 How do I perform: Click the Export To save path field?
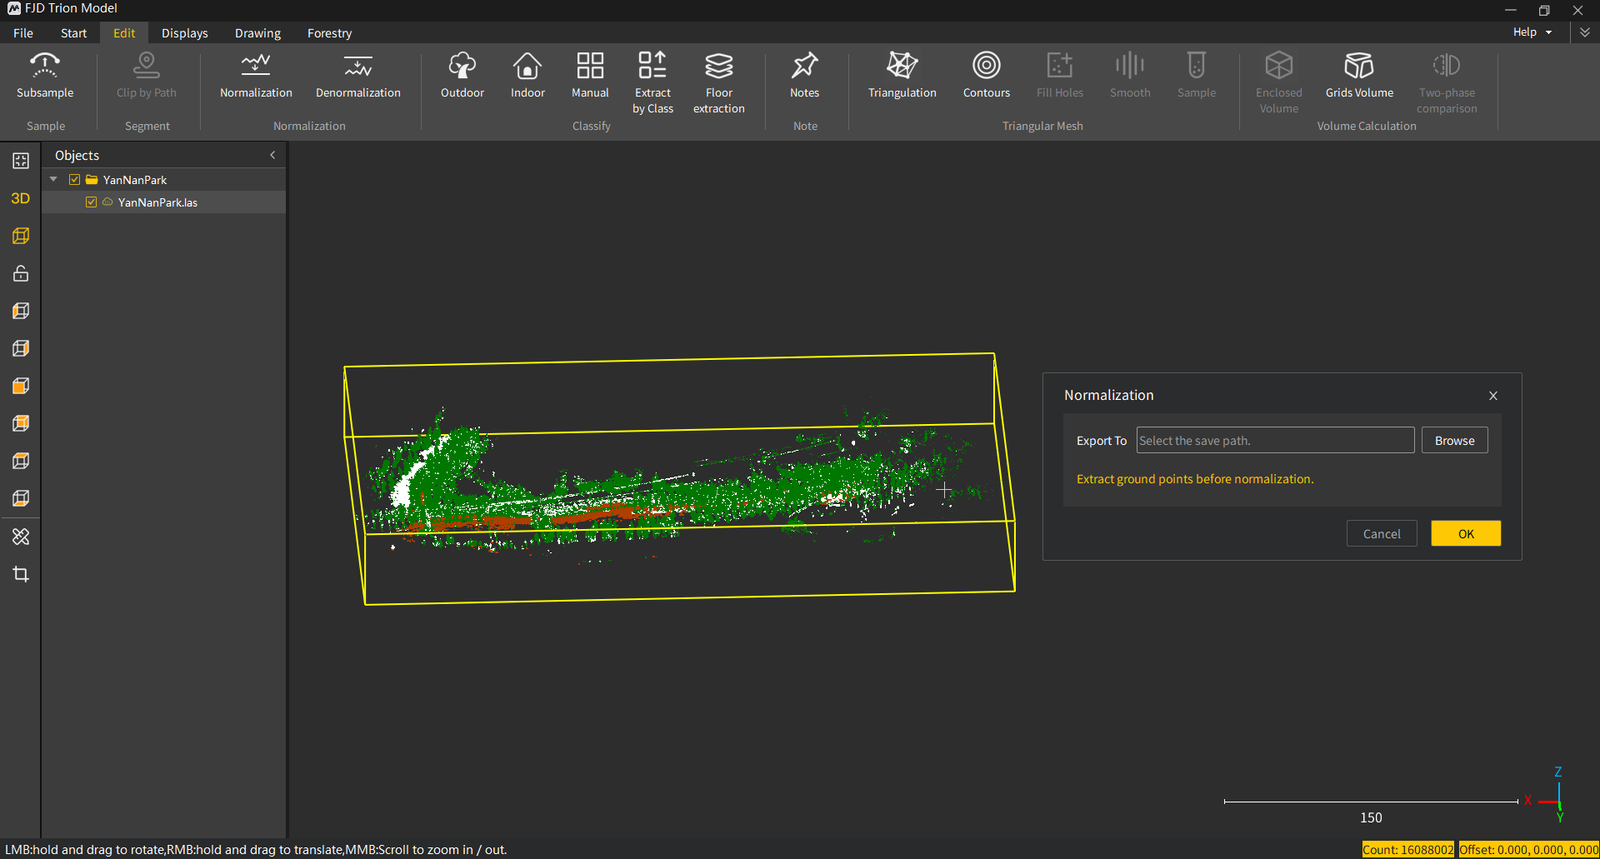pos(1275,440)
